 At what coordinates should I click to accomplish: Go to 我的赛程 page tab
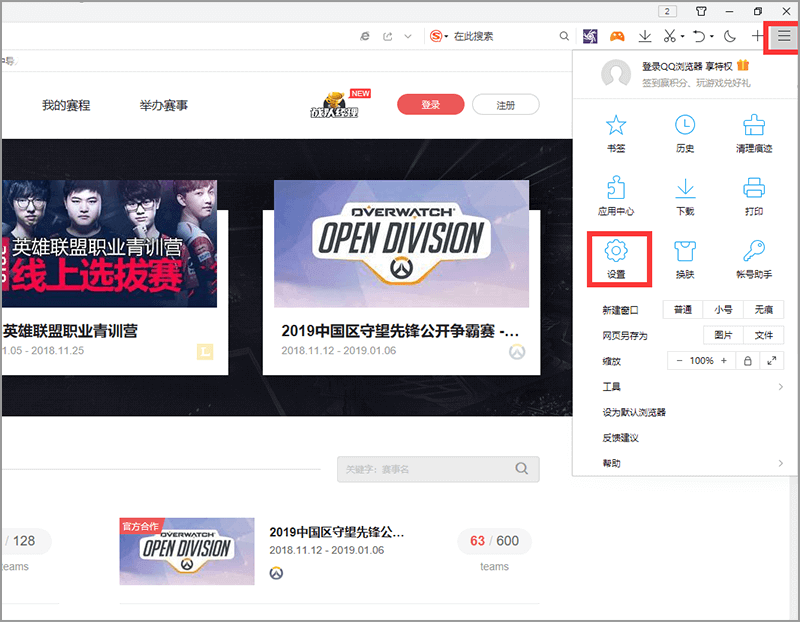tap(66, 105)
